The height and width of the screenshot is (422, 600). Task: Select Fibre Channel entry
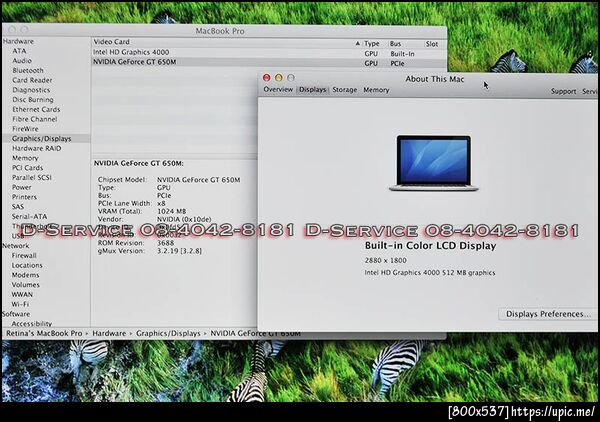point(34,119)
